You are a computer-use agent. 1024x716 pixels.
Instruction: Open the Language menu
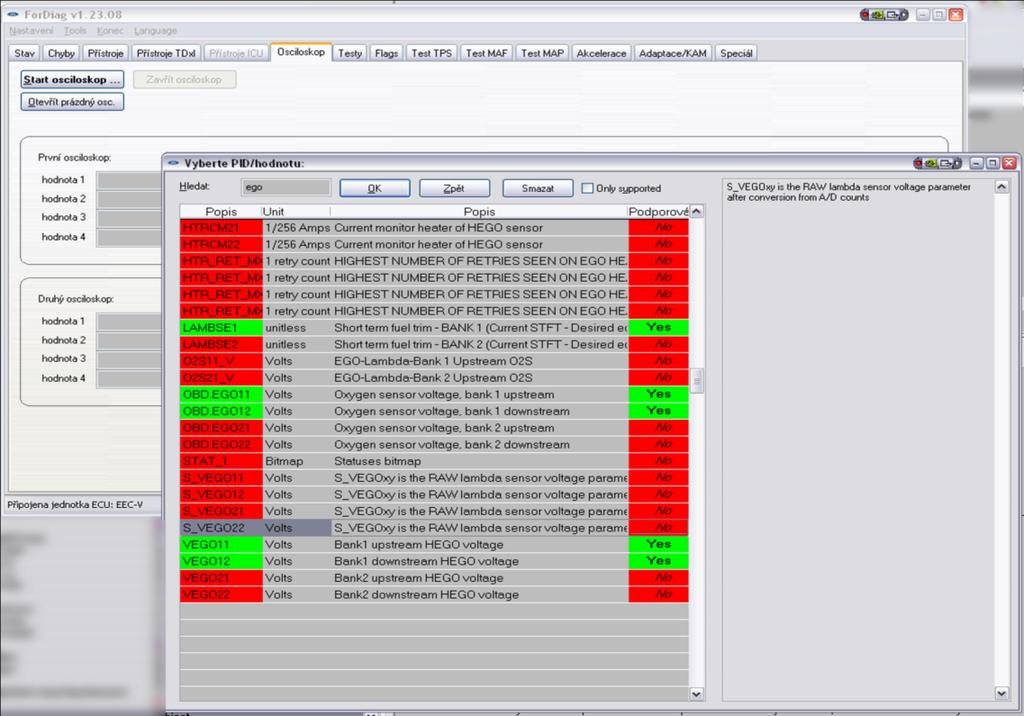155,31
